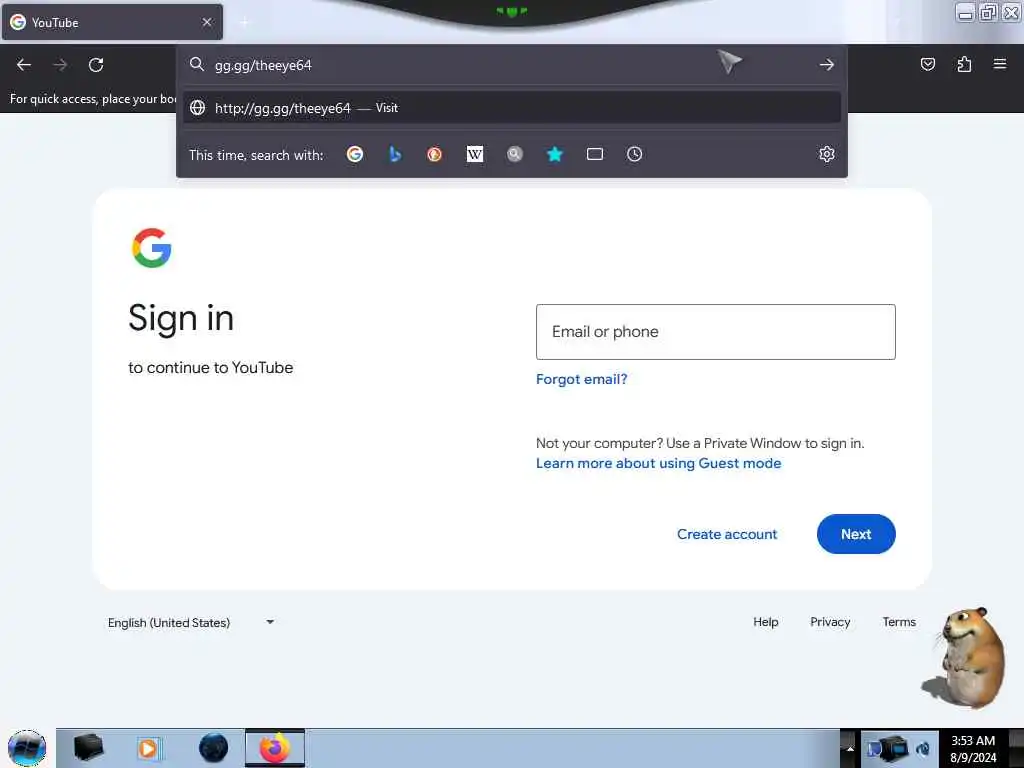The image size is (1024, 768).
Task: Click the browser back arrow
Action: pyautogui.click(x=24, y=65)
